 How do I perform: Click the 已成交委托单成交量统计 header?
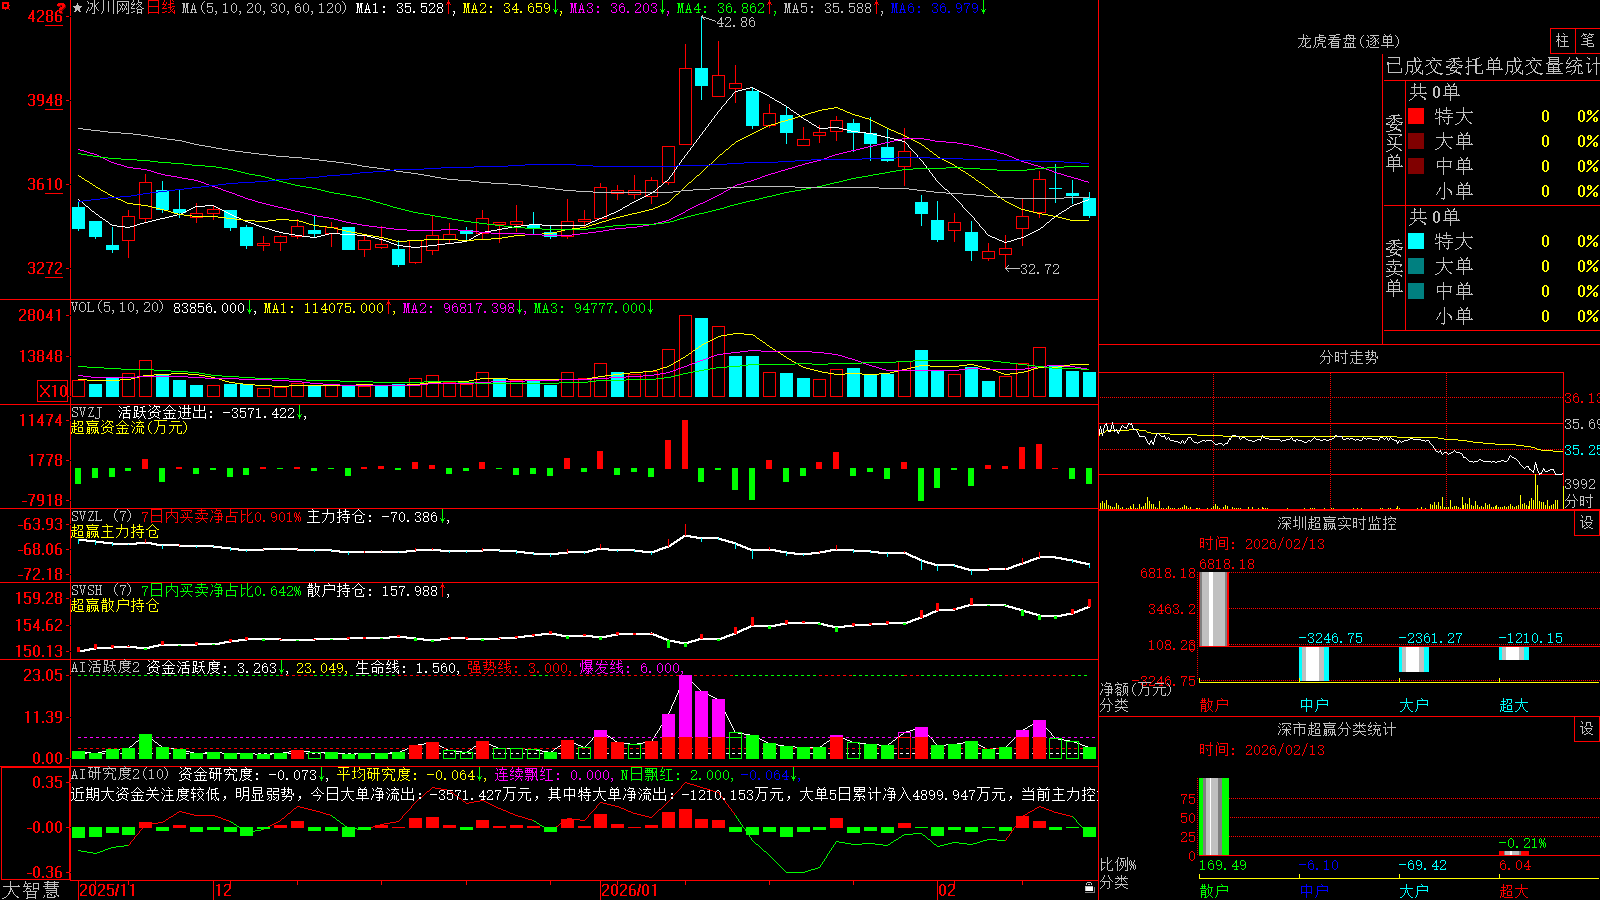(1492, 66)
